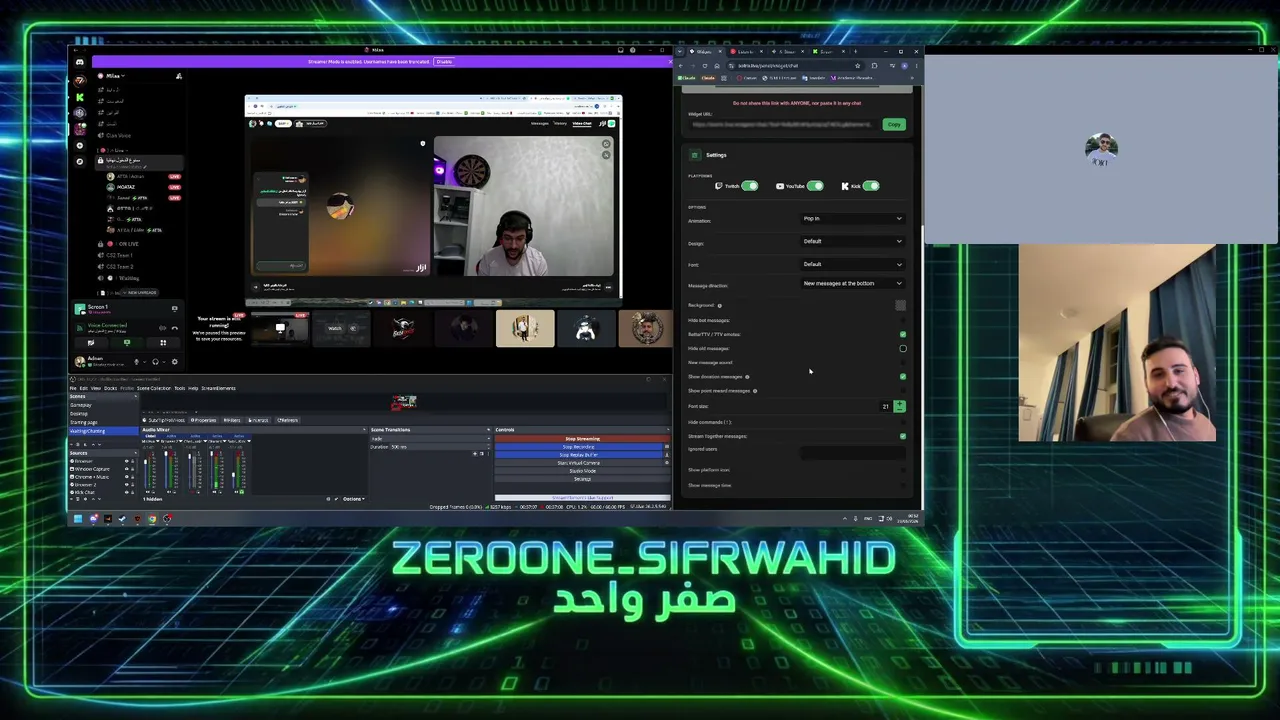Screen dimensions: 1280x720
Task: Toggle the Twitch platform switch
Action: (750, 186)
